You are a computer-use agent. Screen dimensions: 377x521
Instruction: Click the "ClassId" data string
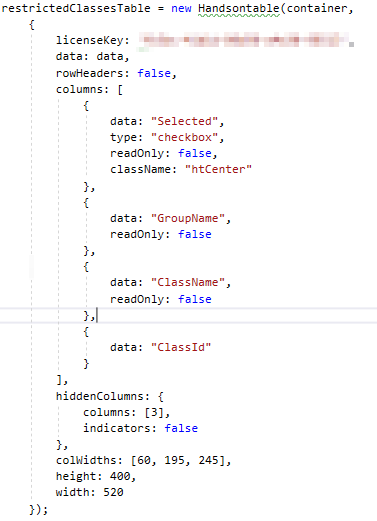click(181, 347)
